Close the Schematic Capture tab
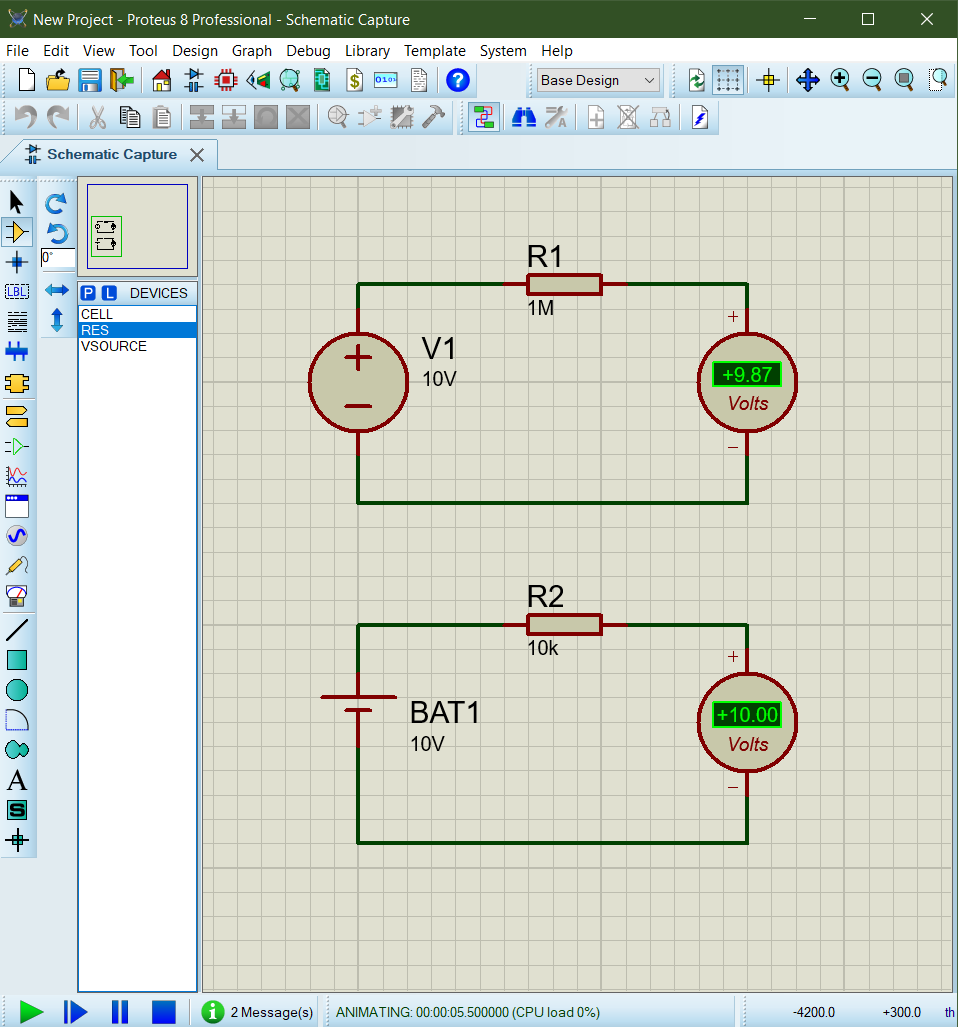 click(x=196, y=155)
